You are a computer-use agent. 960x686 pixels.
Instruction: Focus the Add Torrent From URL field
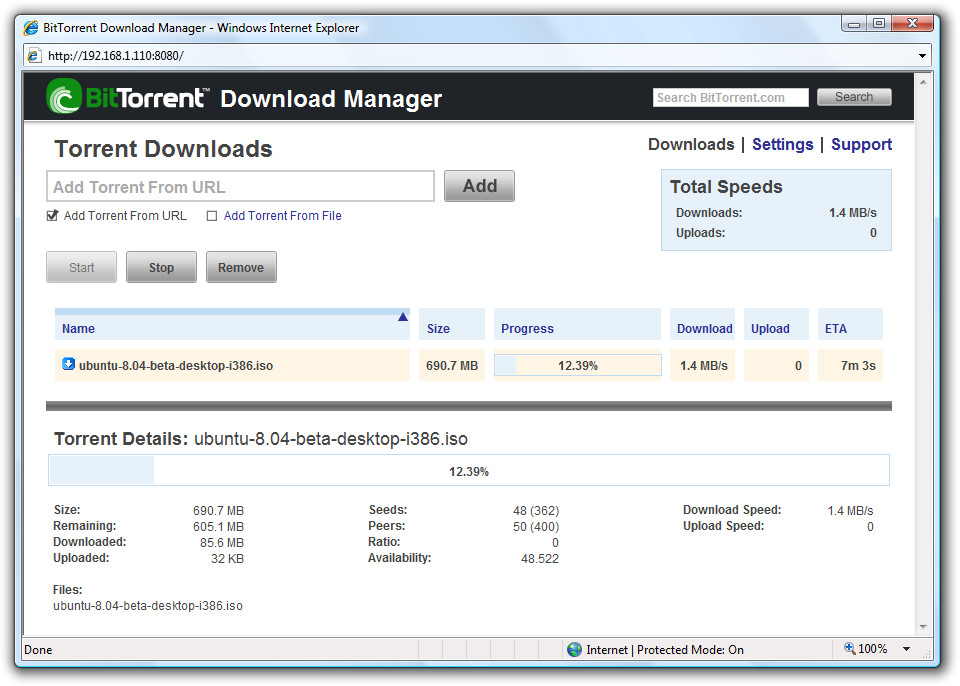(x=240, y=186)
